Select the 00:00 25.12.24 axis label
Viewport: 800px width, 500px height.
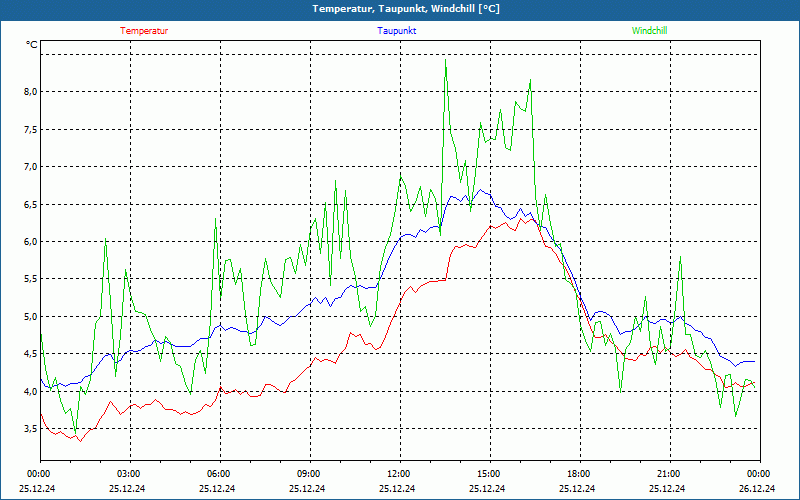coord(38,481)
